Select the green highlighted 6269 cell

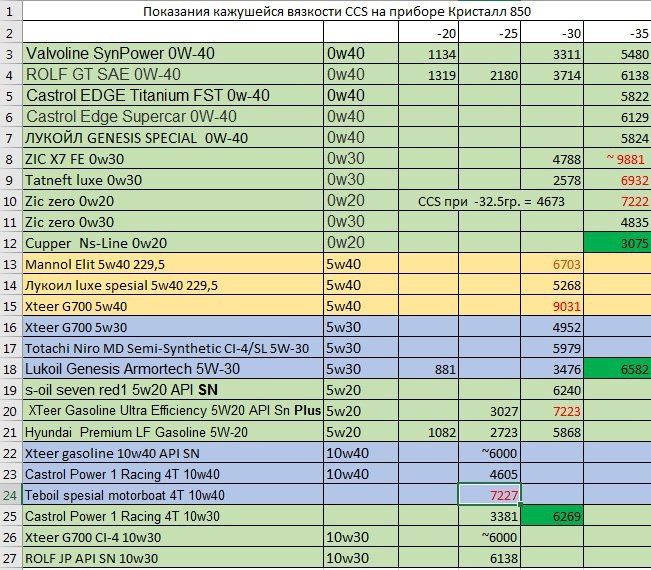point(552,516)
